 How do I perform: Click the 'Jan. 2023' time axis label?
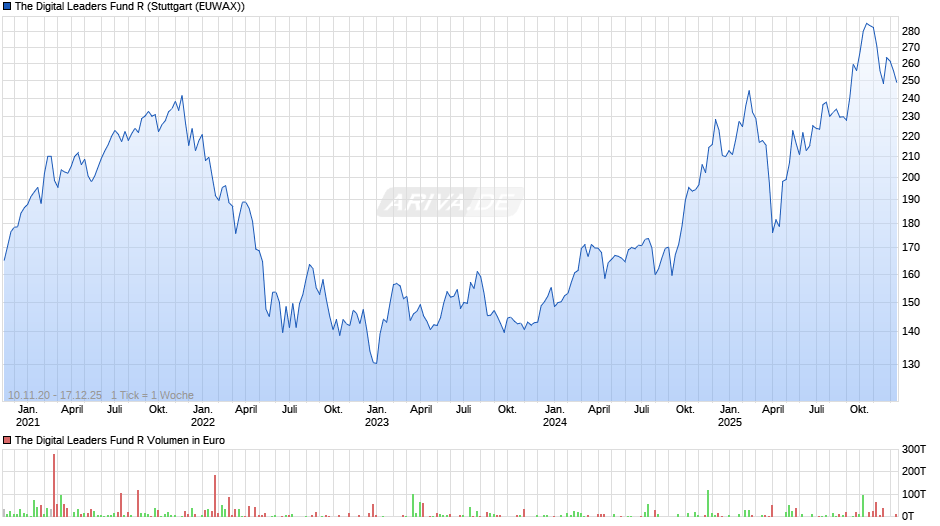376,416
